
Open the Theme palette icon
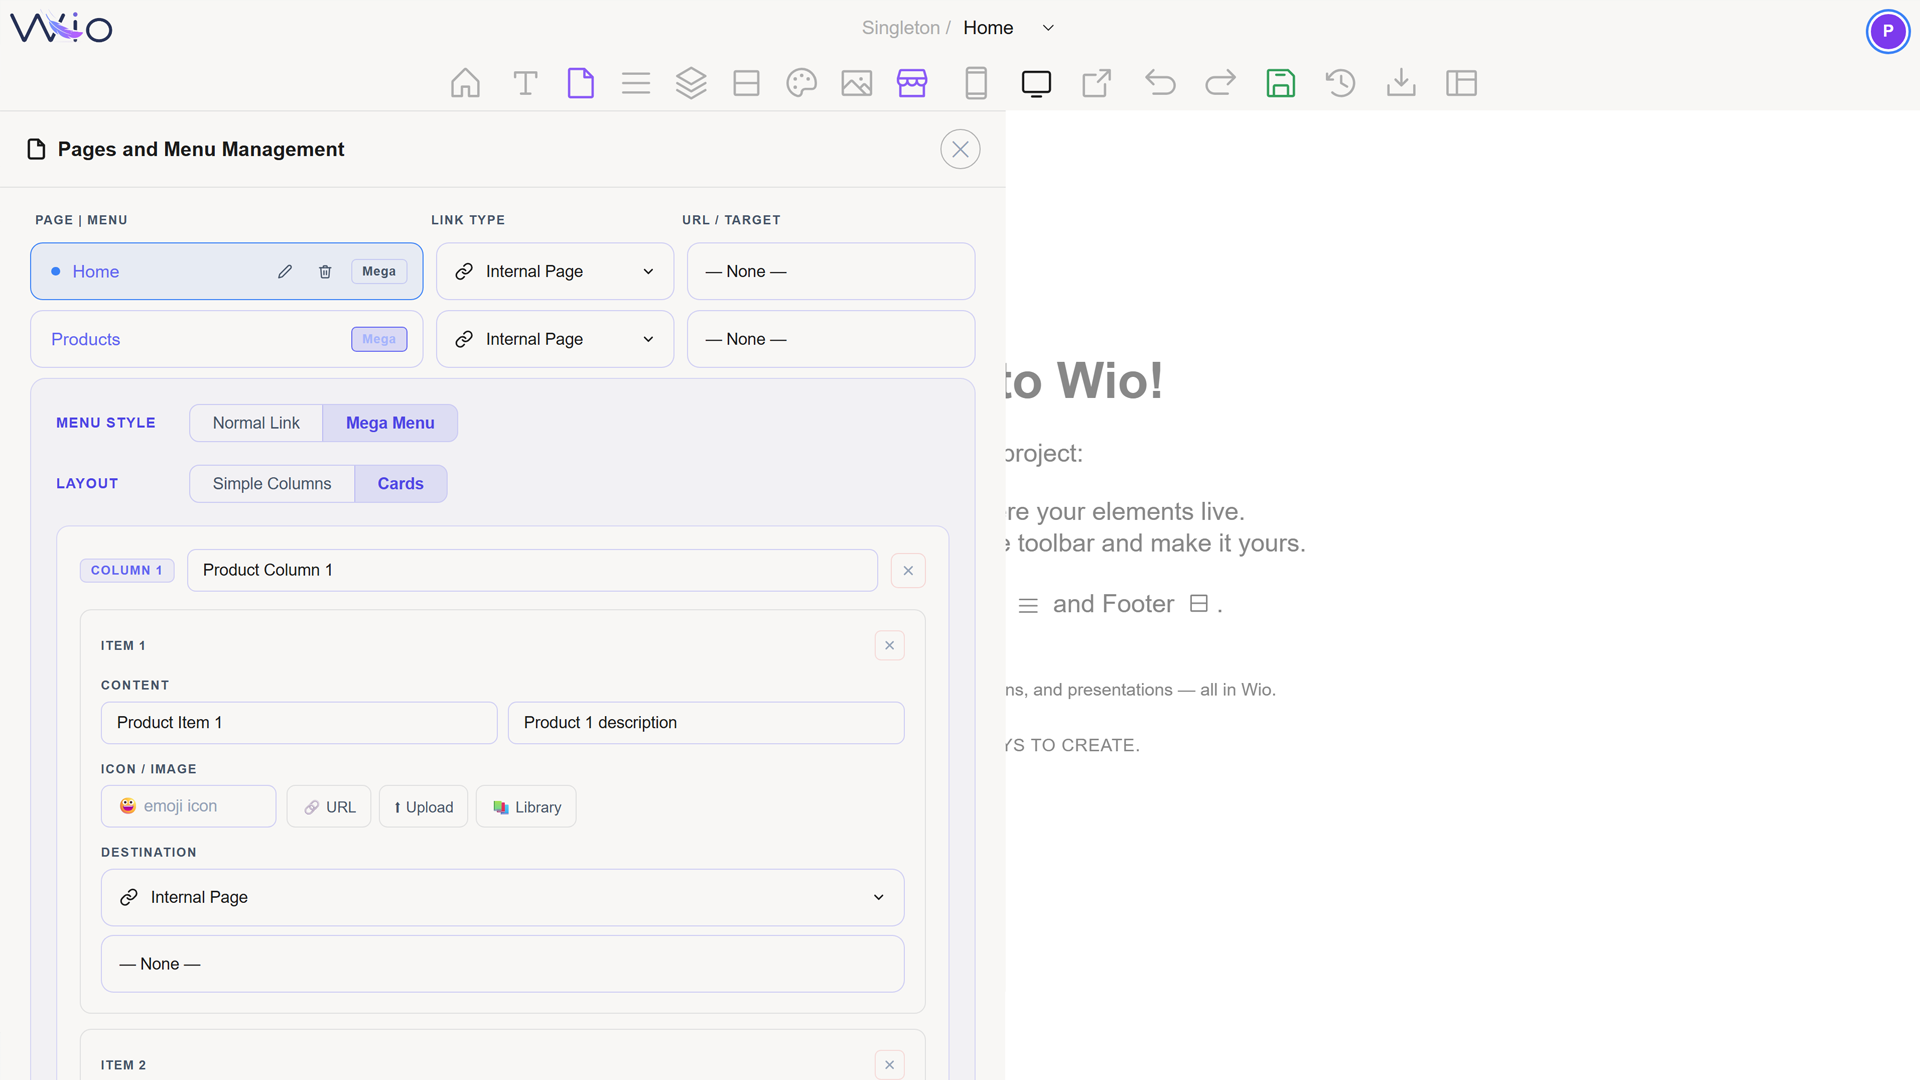click(x=802, y=83)
